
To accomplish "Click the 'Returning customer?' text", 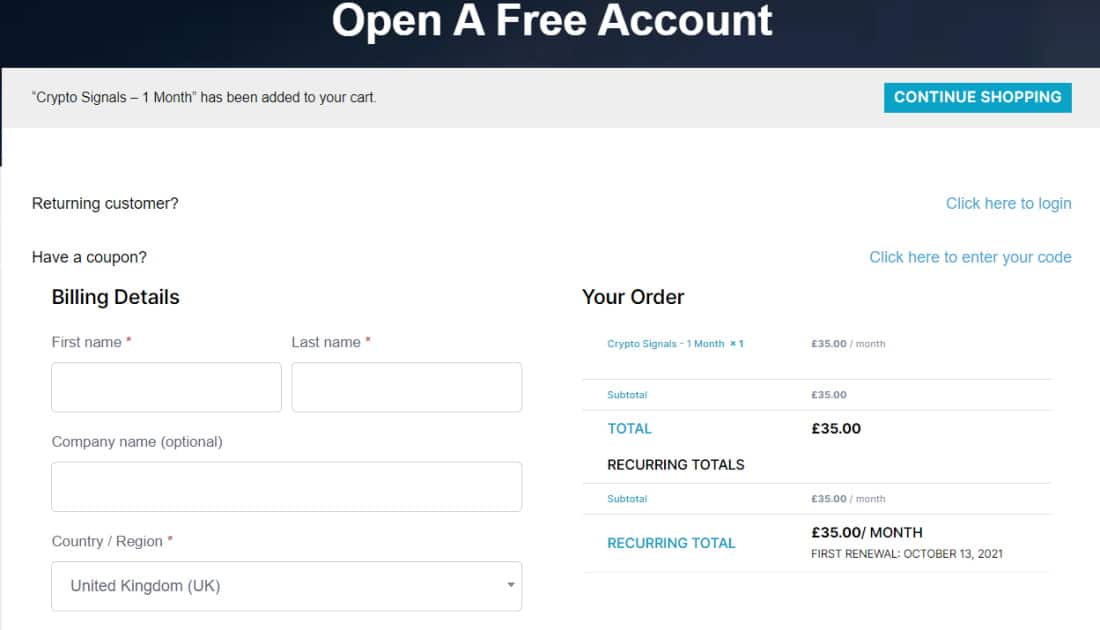I will point(105,203).
